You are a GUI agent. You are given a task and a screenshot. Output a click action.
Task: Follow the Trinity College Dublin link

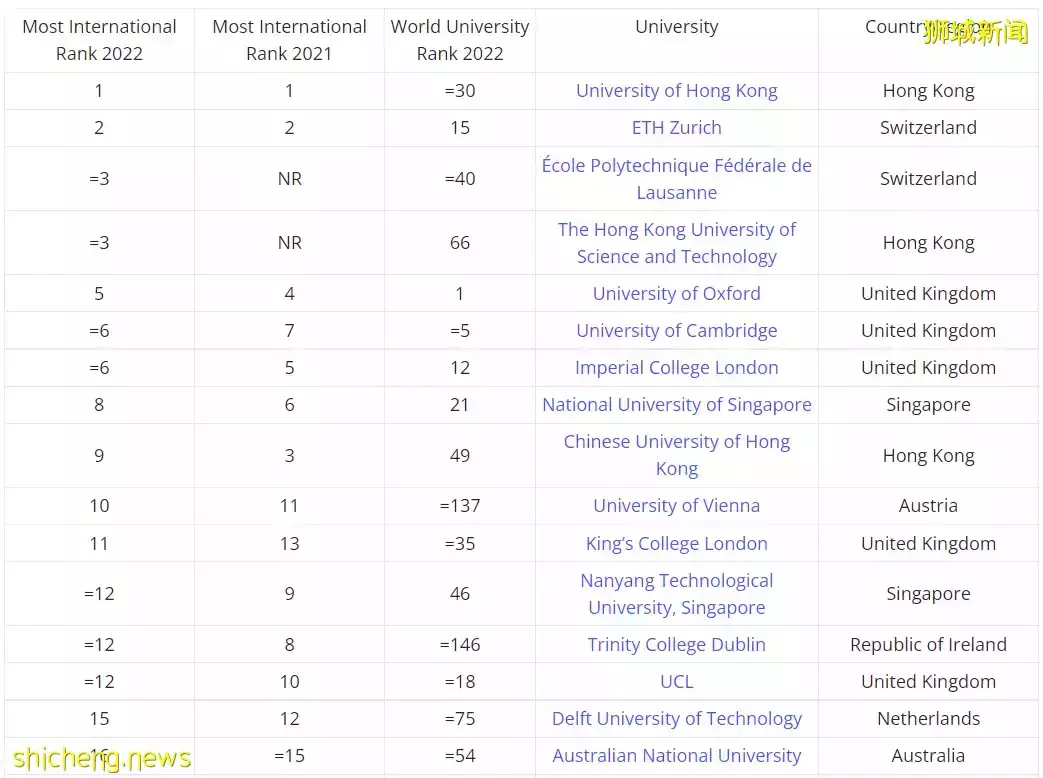coord(676,644)
